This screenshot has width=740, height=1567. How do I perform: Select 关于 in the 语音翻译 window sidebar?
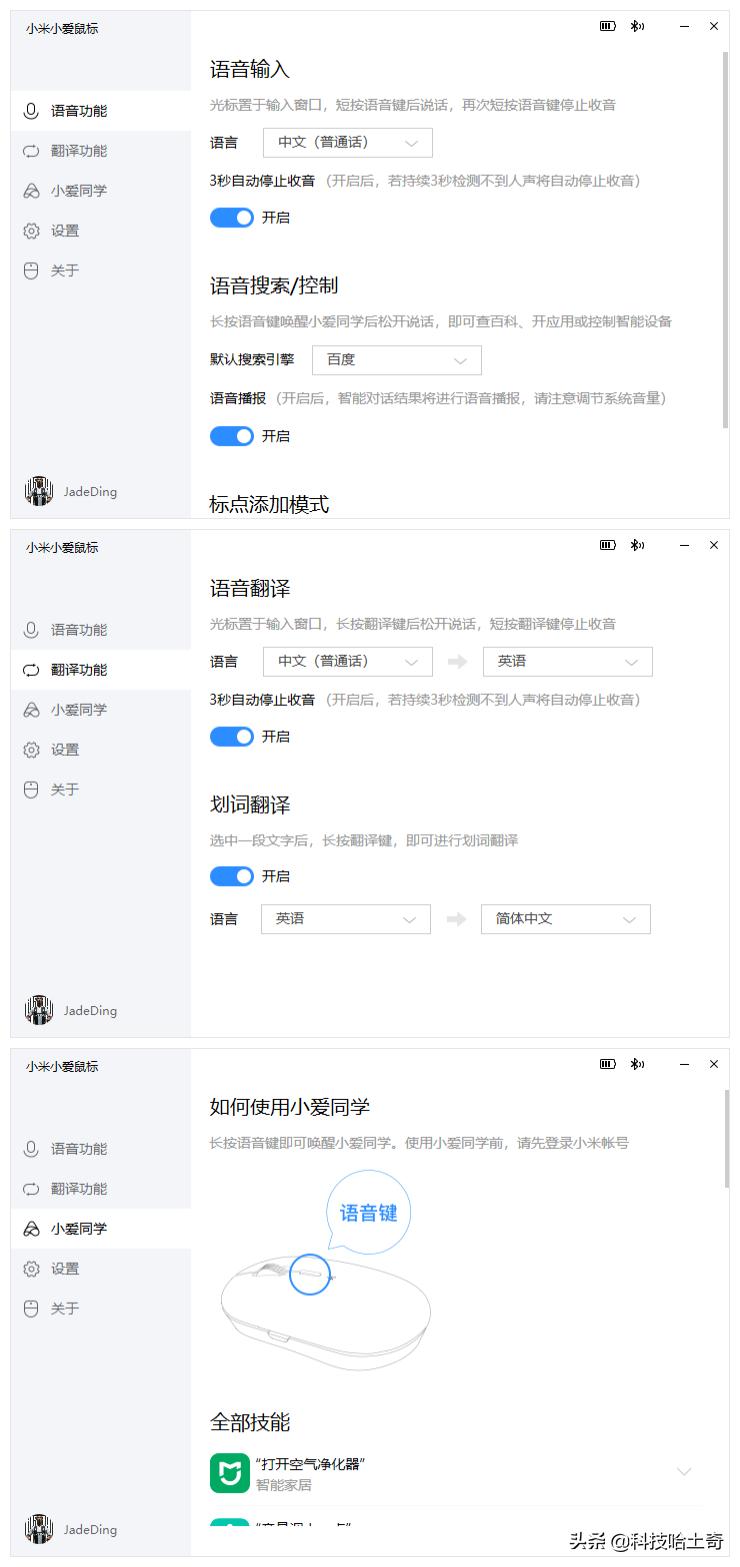click(101, 790)
